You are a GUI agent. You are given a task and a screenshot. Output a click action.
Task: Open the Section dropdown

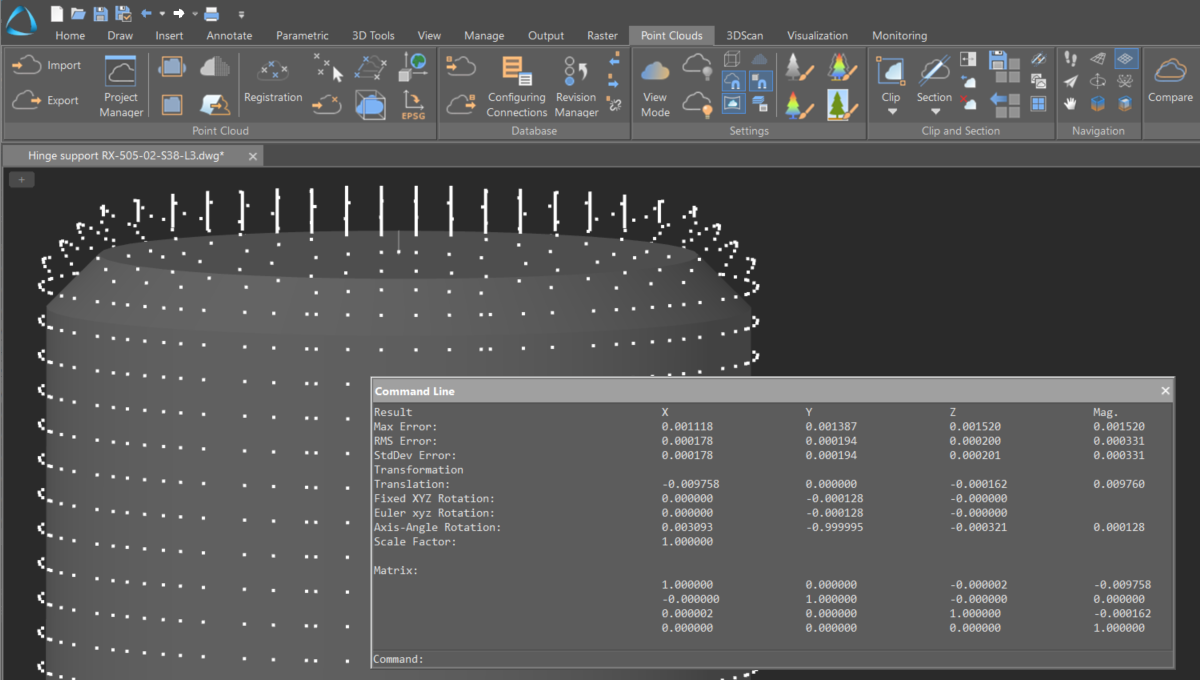click(936, 110)
